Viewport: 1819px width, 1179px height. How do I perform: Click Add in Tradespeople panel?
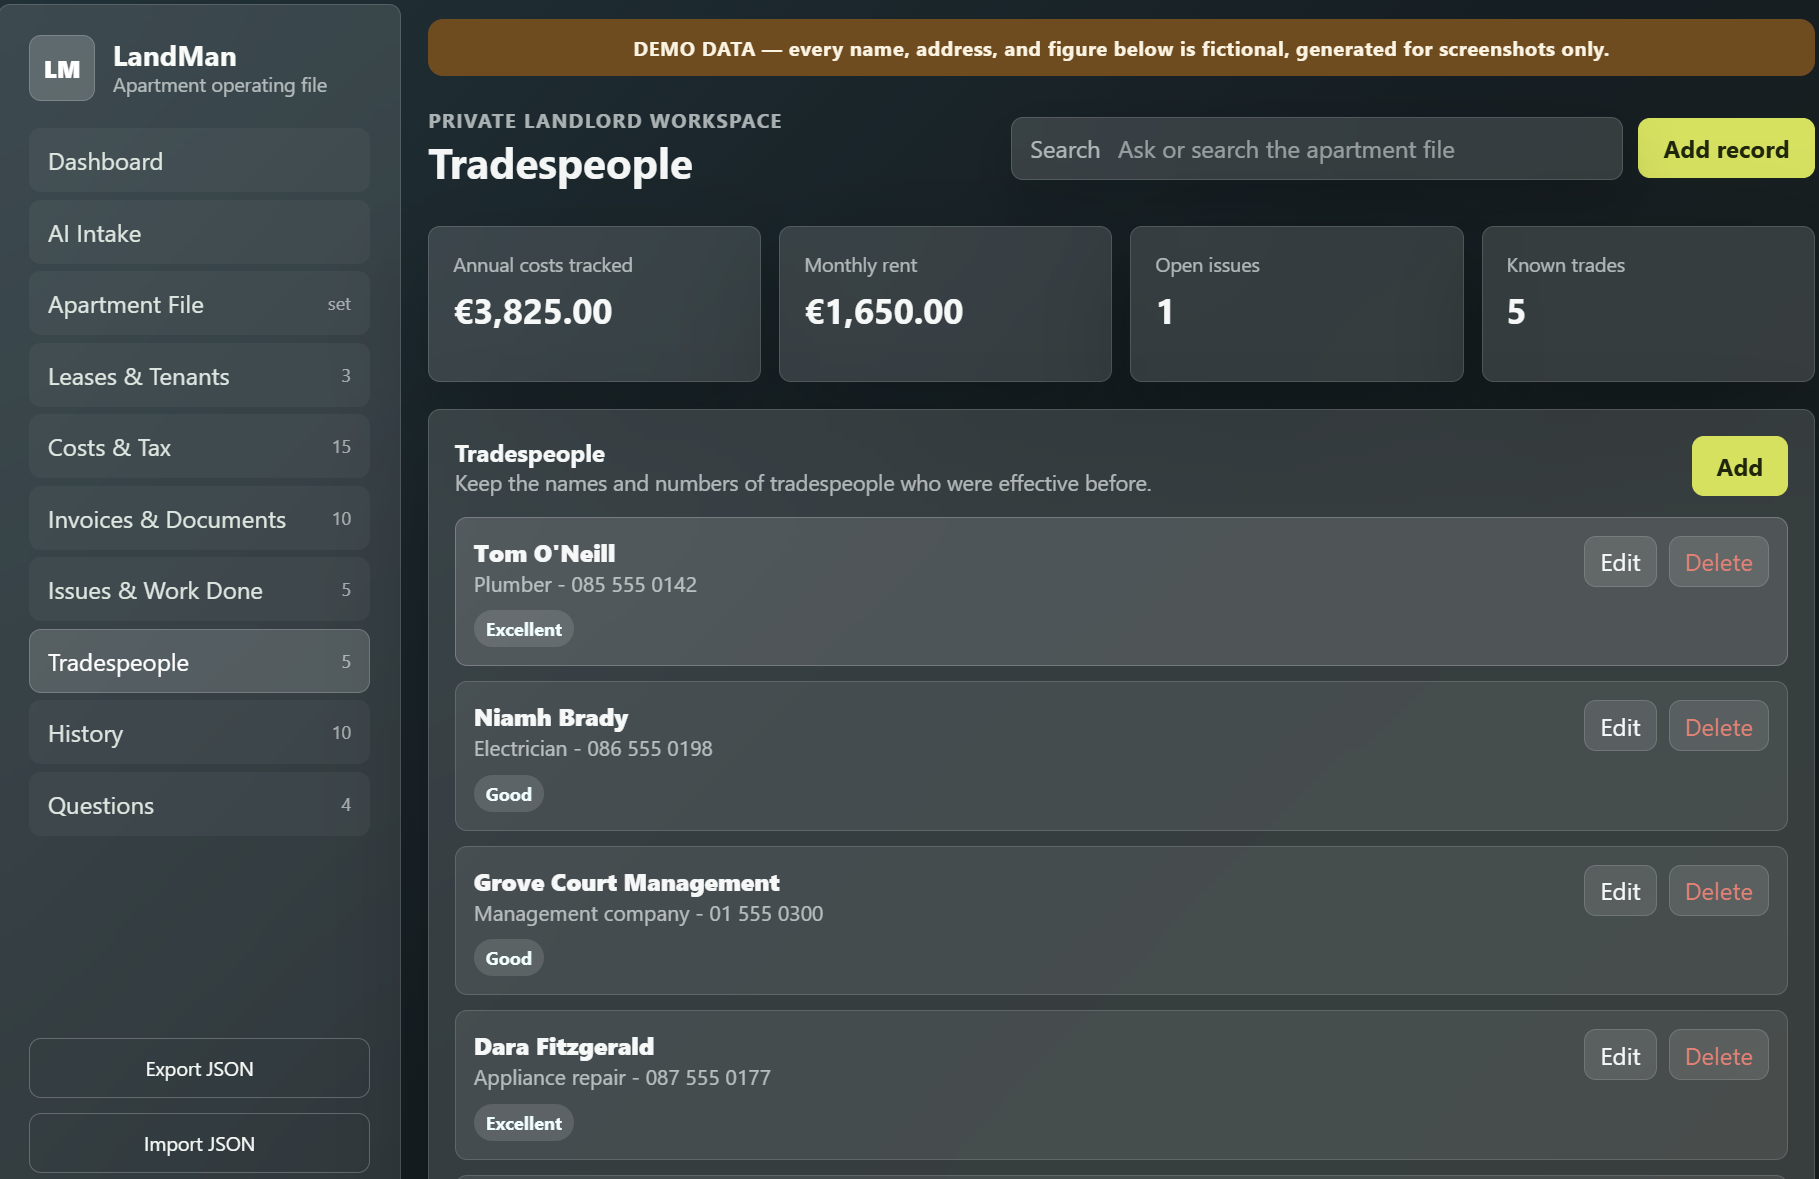coord(1739,467)
